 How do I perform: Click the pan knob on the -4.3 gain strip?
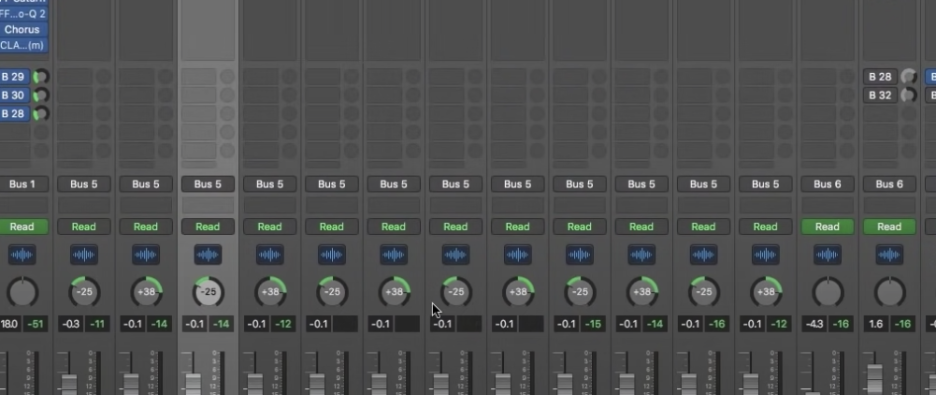(x=828, y=292)
